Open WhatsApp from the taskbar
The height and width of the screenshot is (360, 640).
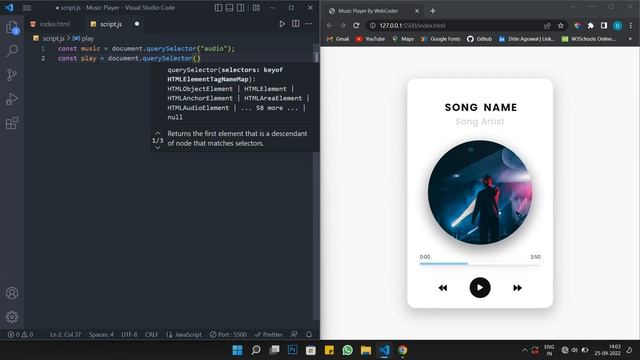[347, 350]
